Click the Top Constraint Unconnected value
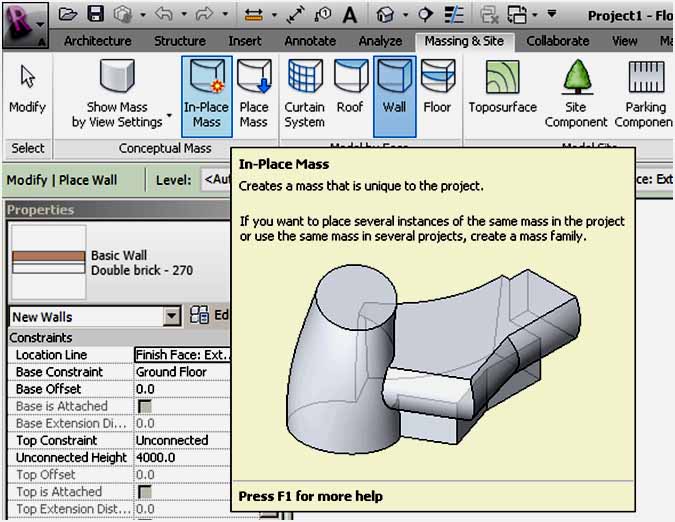 (x=183, y=440)
